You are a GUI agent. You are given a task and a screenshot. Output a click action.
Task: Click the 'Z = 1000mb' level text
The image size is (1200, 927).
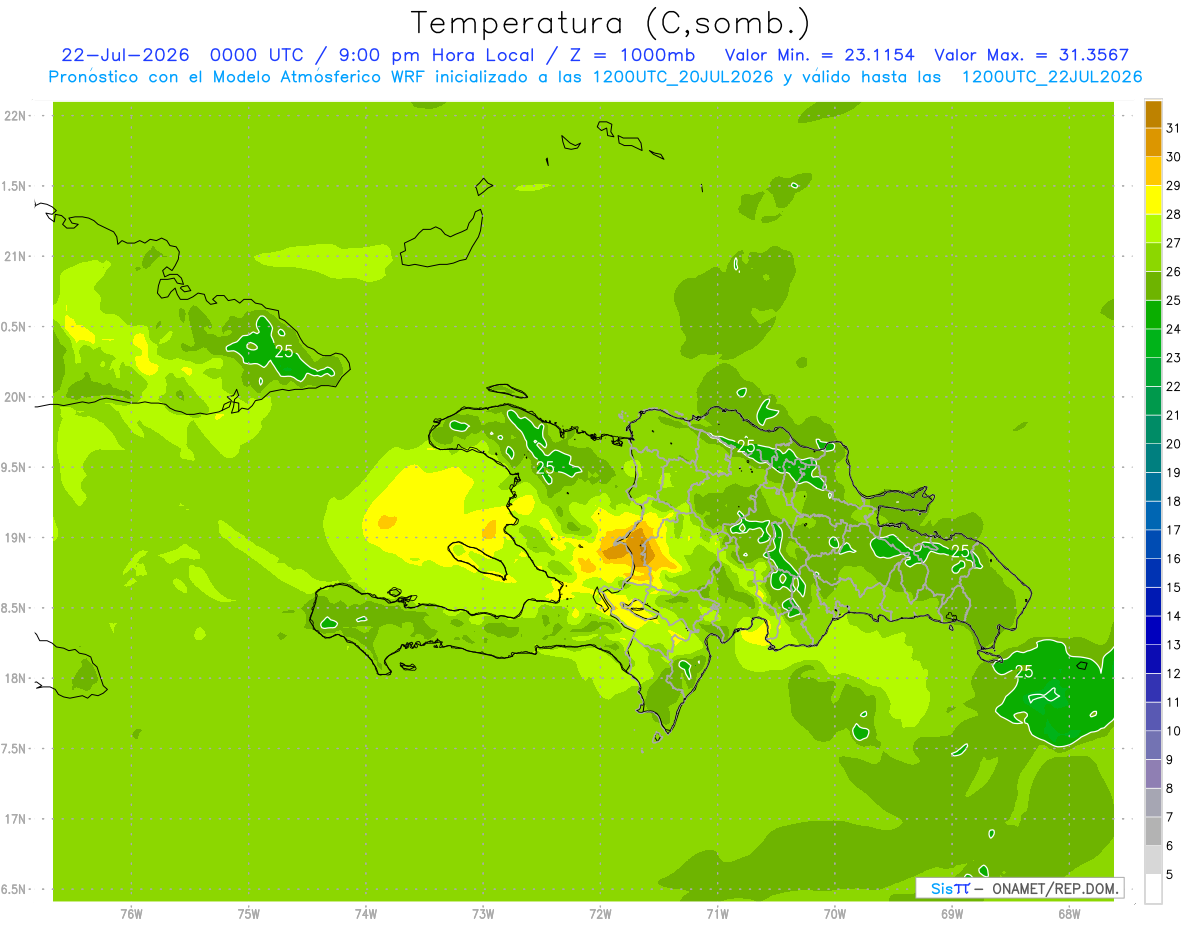(632, 55)
